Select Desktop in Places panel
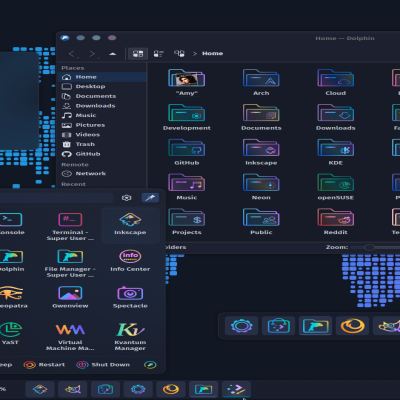Image resolution: width=400 pixels, height=400 pixels. point(102,86)
